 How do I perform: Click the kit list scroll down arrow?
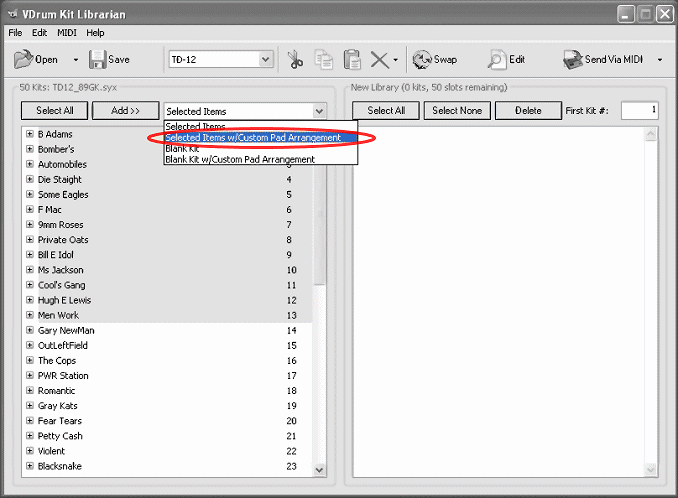(x=319, y=469)
